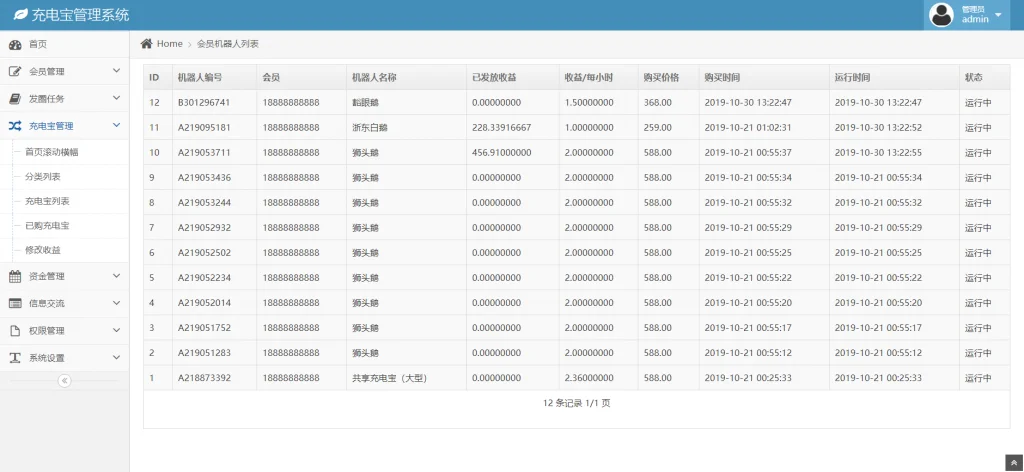The image size is (1024, 472).
Task: Click 会员管理 sidebar label
Action: (x=47, y=71)
